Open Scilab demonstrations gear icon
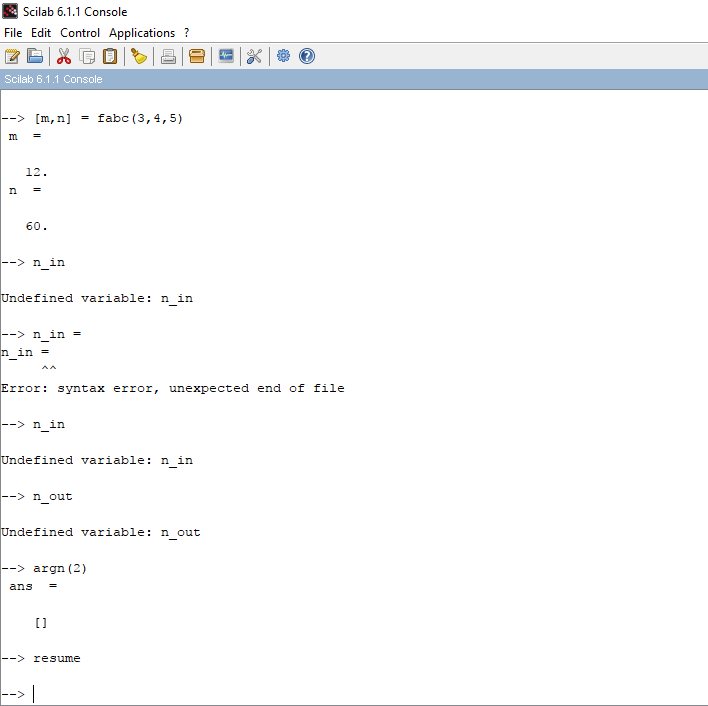This screenshot has height=706, width=708. pyautogui.click(x=284, y=56)
